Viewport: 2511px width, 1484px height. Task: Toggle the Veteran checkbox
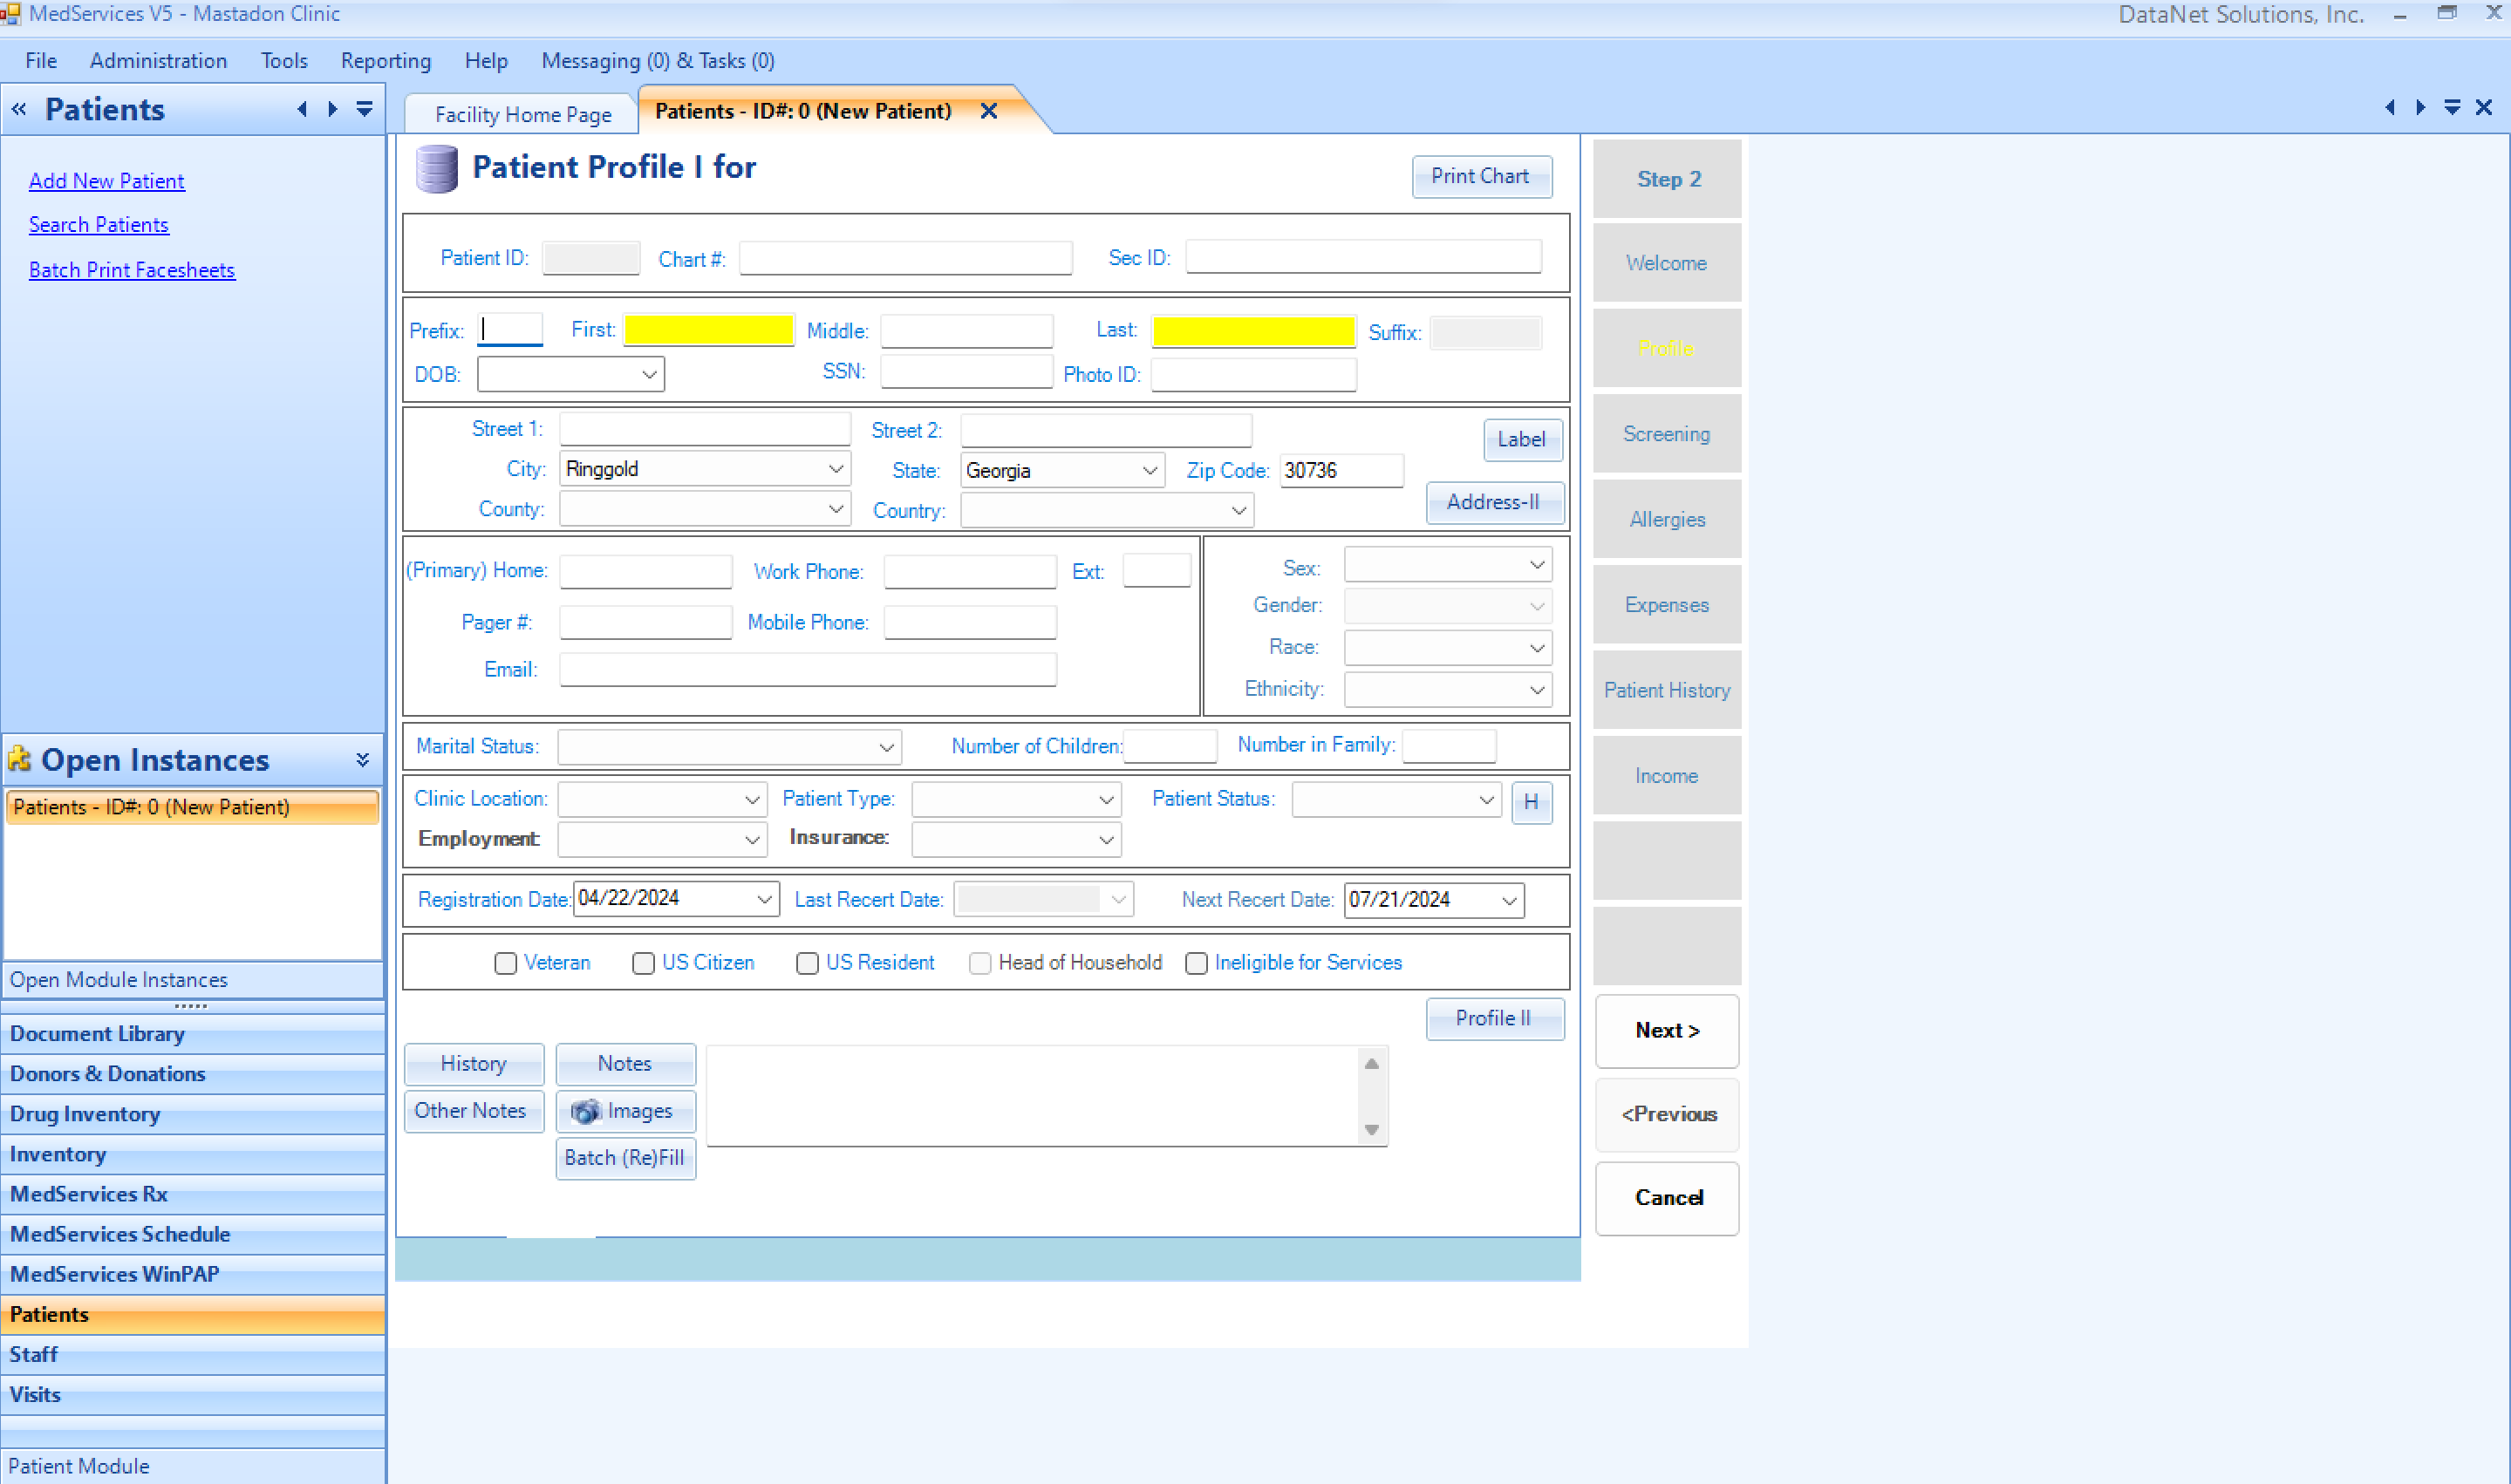505,963
